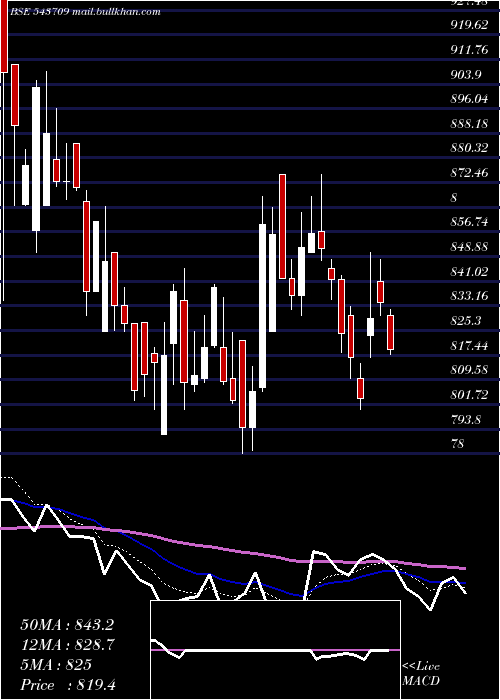Image resolution: width=500 pixels, height=700 pixels.
Task: Click inside the MACD inset chart box
Action: coord(275,650)
